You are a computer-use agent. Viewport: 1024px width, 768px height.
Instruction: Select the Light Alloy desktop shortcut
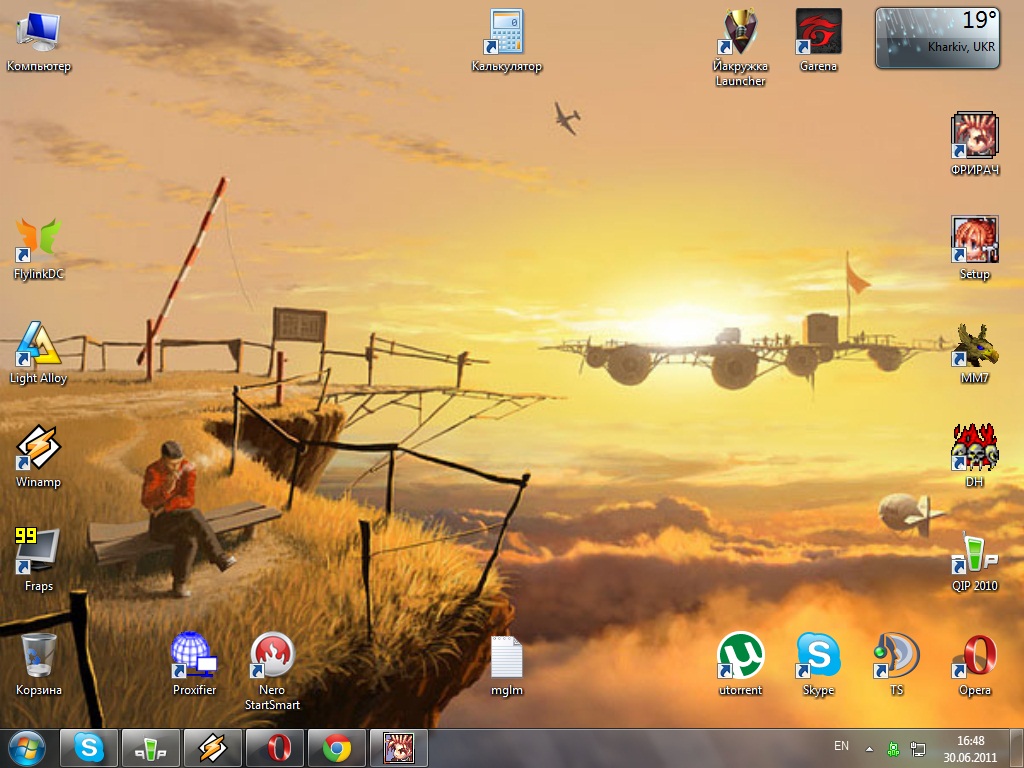39,353
